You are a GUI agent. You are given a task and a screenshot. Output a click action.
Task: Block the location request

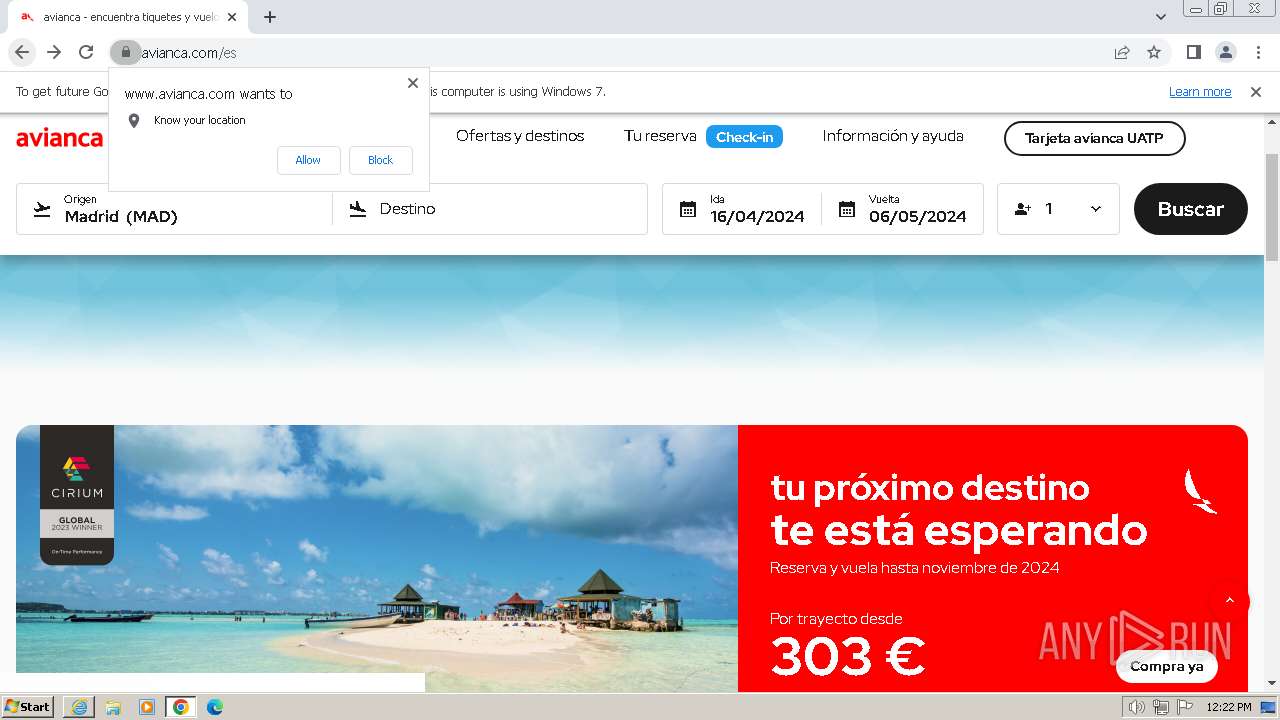point(380,160)
